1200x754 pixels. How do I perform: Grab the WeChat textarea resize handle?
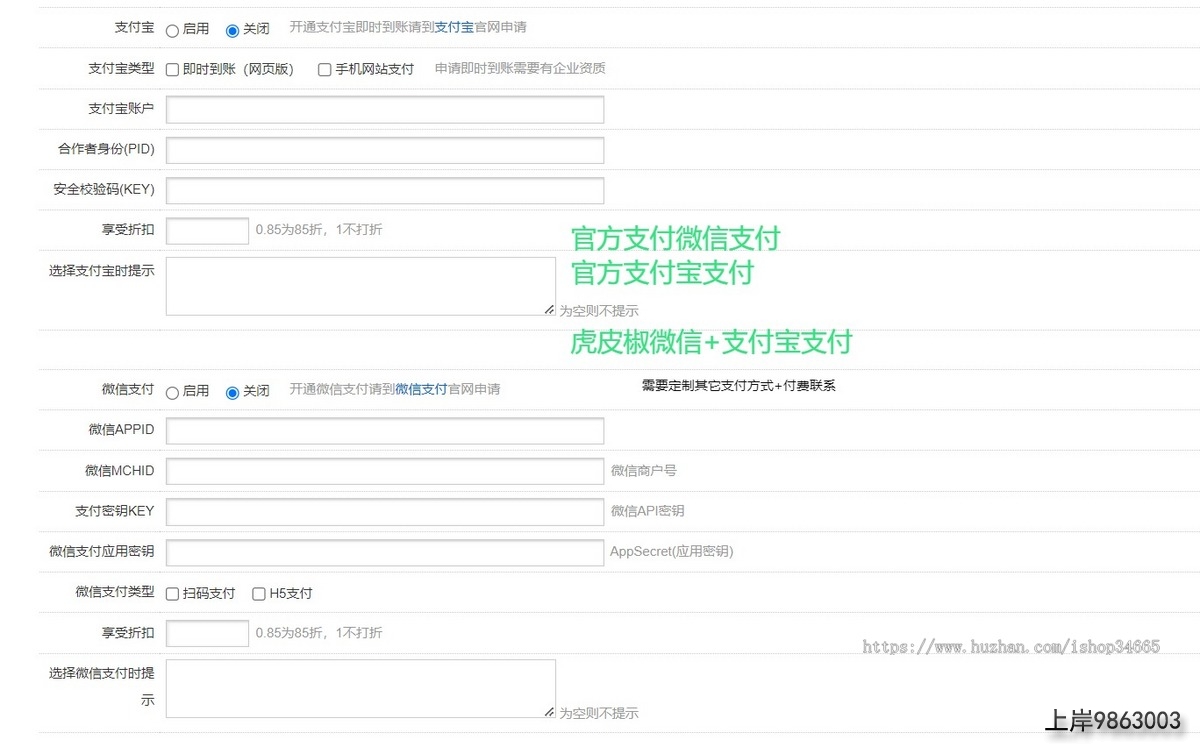[x=549, y=712]
